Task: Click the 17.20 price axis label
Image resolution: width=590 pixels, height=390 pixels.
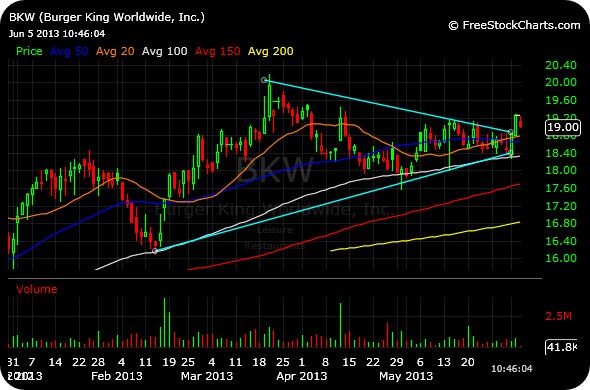Action: pos(561,206)
